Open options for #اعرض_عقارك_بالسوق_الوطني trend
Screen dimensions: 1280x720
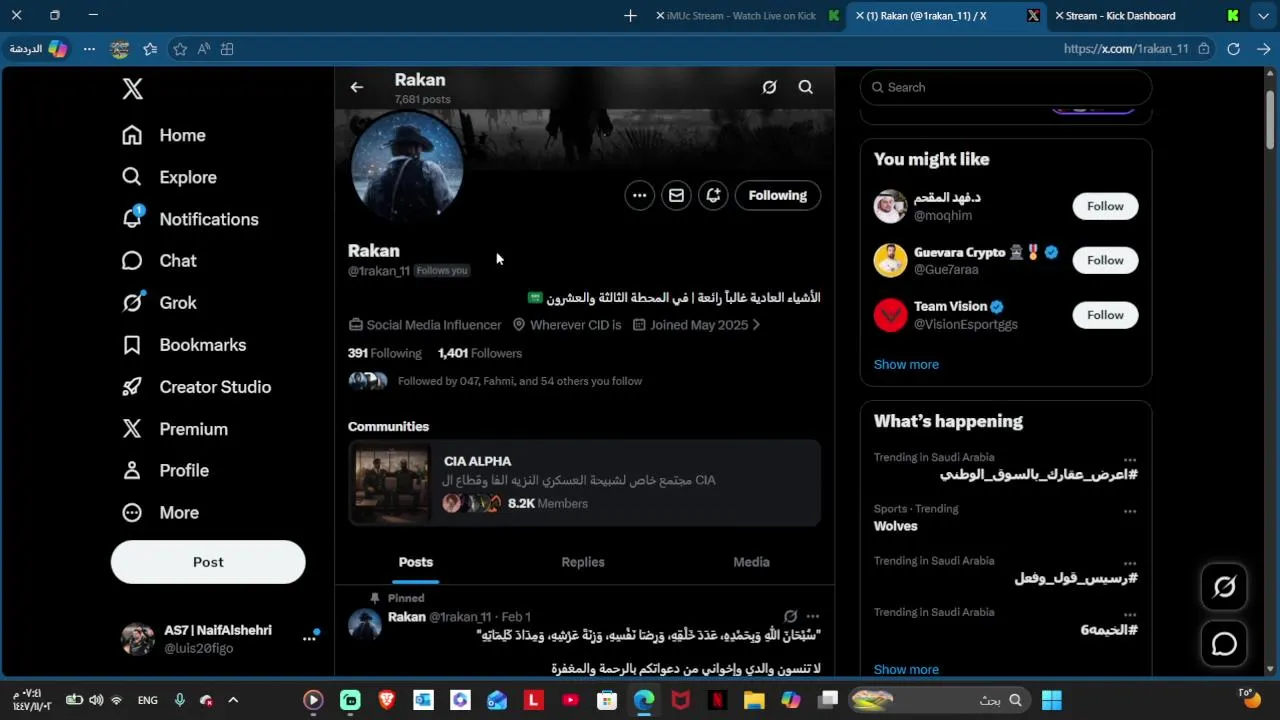coord(1129,460)
